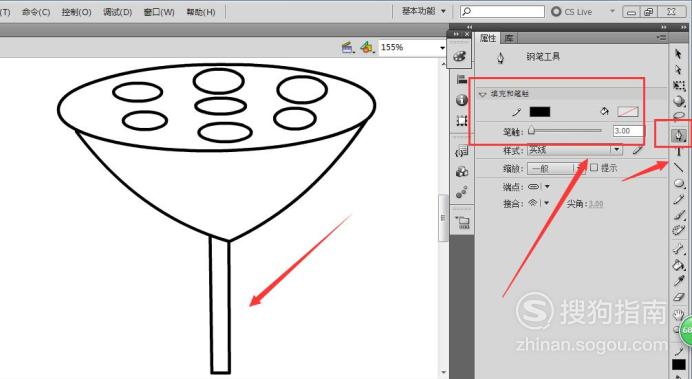Select the Bone tool
The width and height of the screenshot is (692, 379).
pos(678,249)
